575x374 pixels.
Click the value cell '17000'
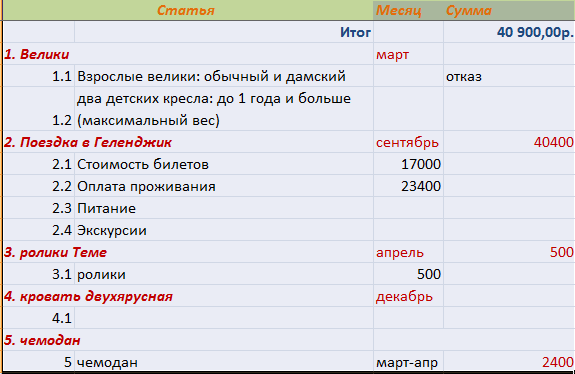(408, 164)
